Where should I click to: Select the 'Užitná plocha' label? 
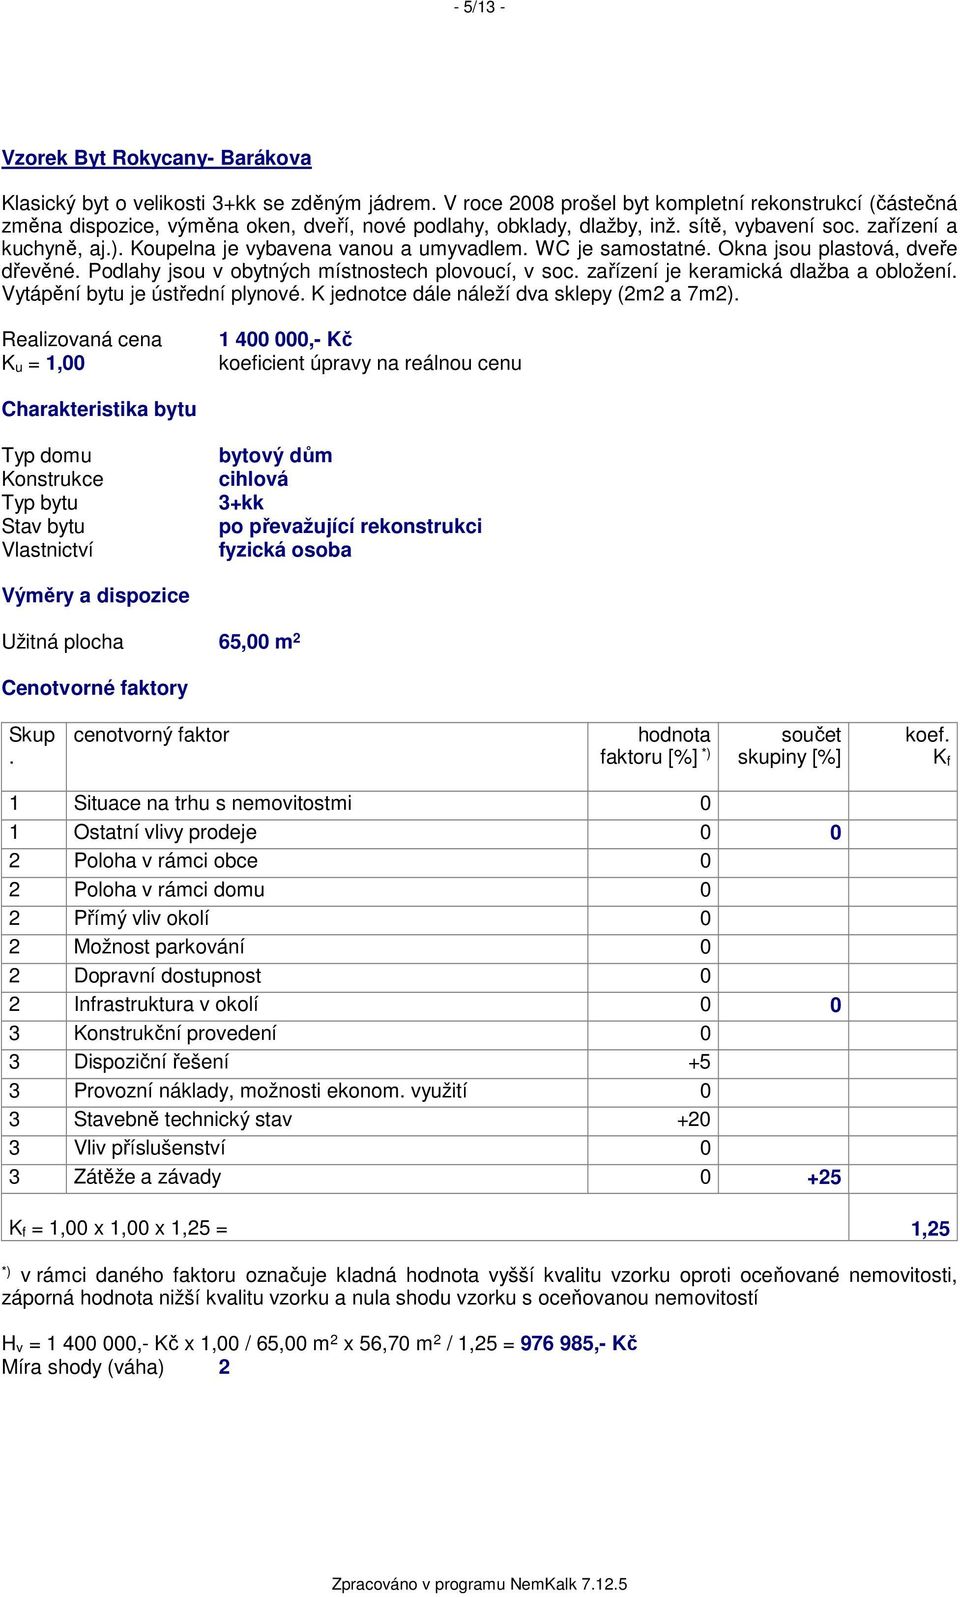63,642
